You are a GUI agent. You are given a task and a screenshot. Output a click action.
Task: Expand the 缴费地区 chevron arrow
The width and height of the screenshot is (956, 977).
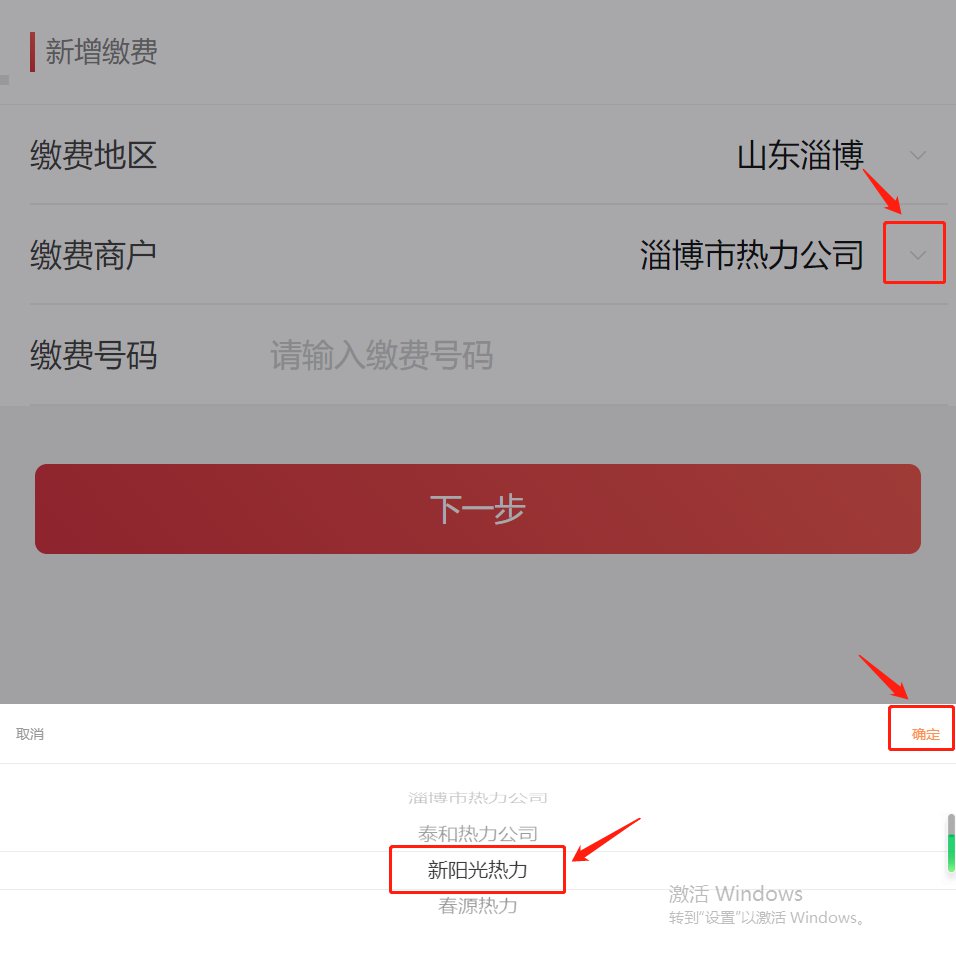[917, 155]
